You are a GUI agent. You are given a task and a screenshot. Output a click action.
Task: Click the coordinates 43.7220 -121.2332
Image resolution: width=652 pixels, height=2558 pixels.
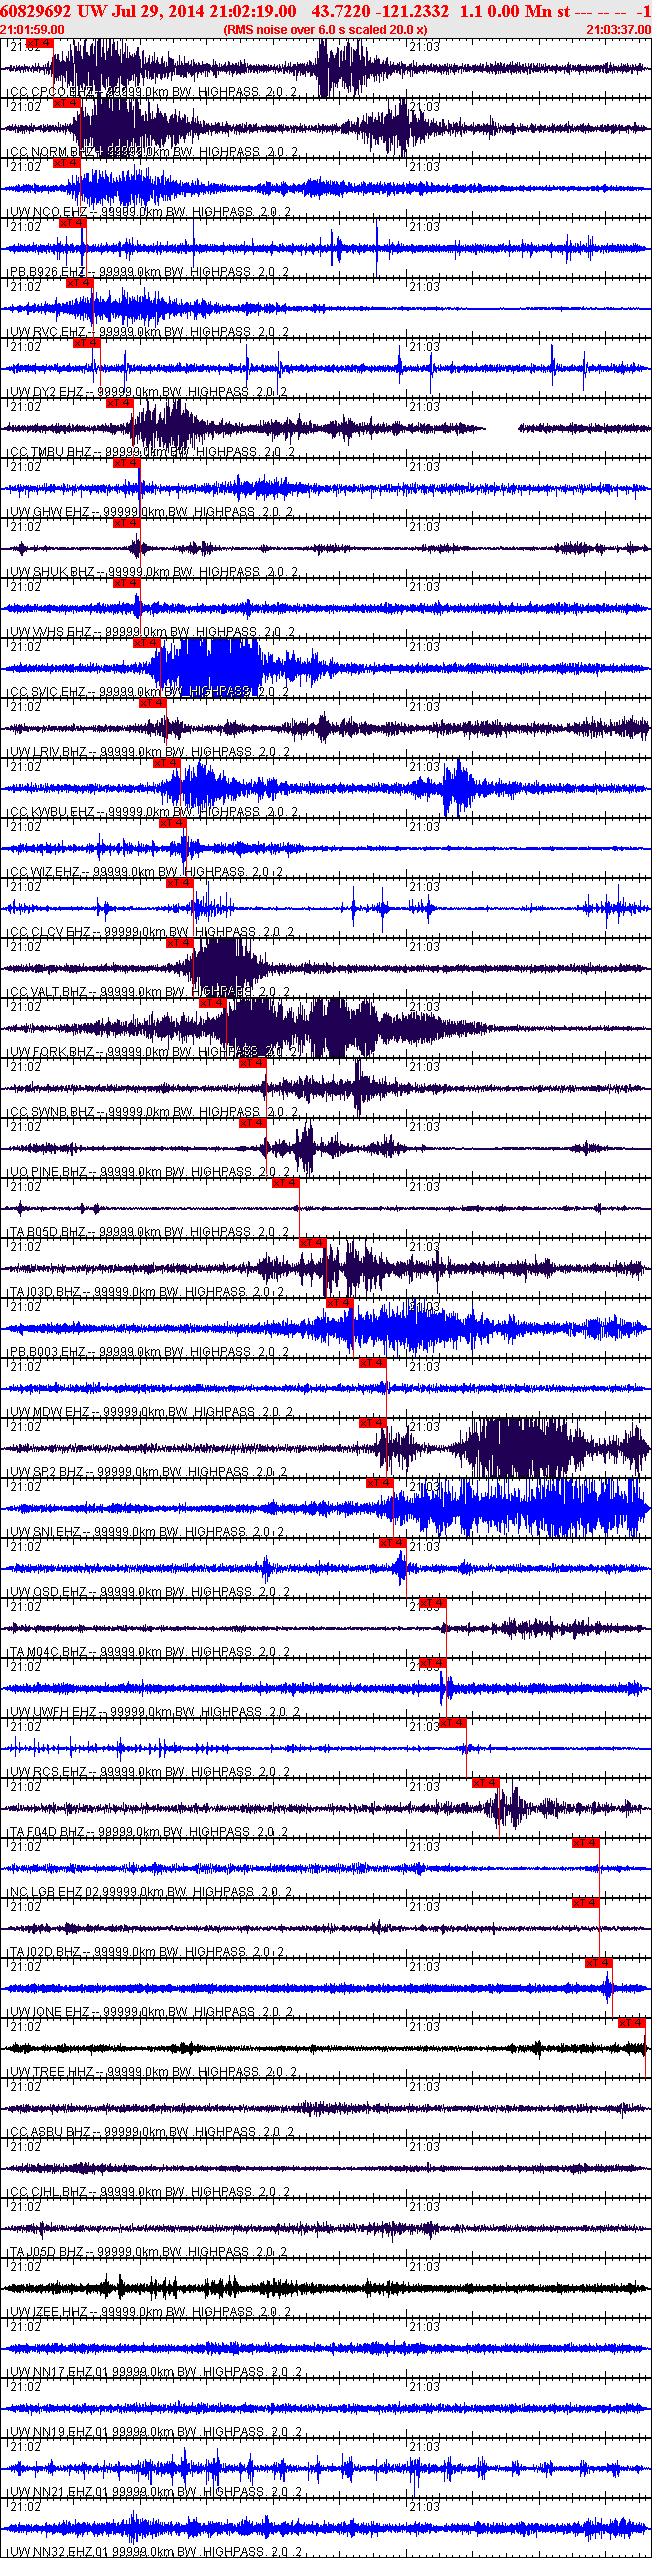click(380, 11)
